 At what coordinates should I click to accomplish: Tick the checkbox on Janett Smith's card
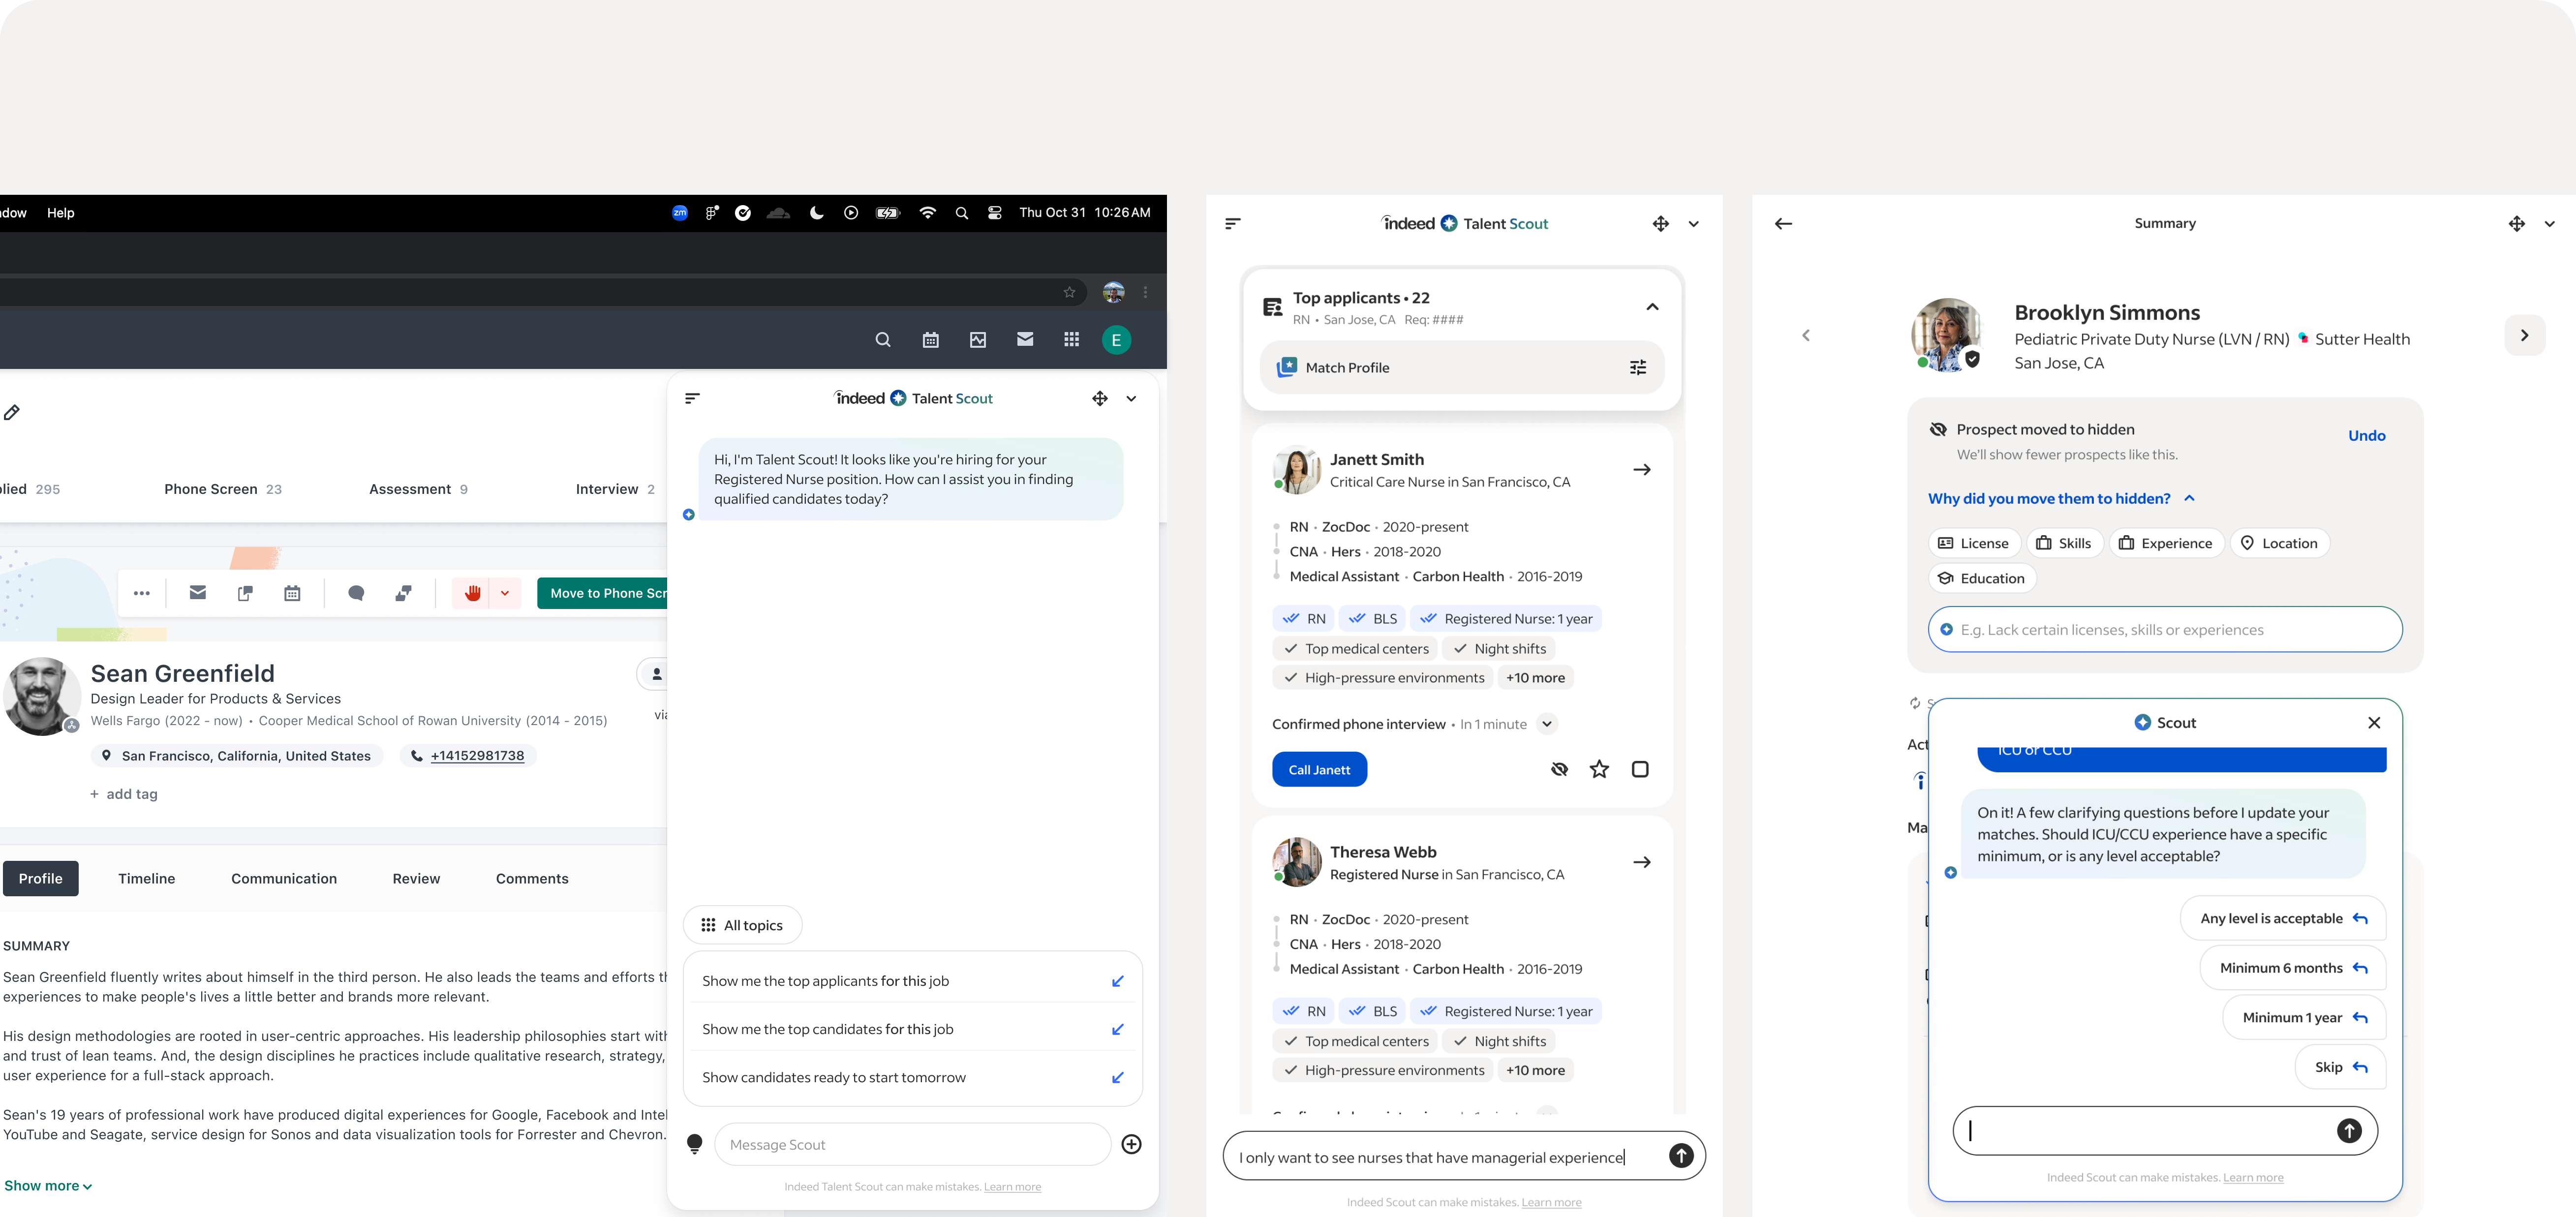click(x=1640, y=769)
